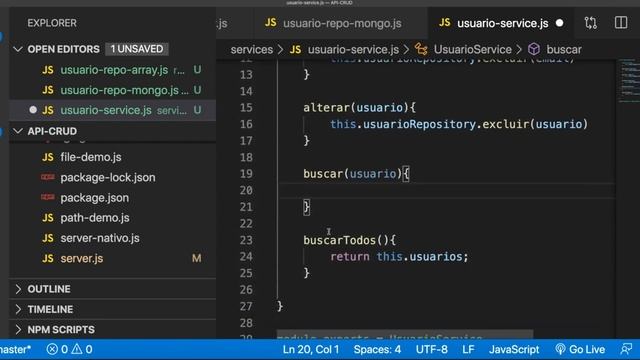Click the feedback icon in status bar
The width and height of the screenshot is (640, 360).
click(x=626, y=349)
